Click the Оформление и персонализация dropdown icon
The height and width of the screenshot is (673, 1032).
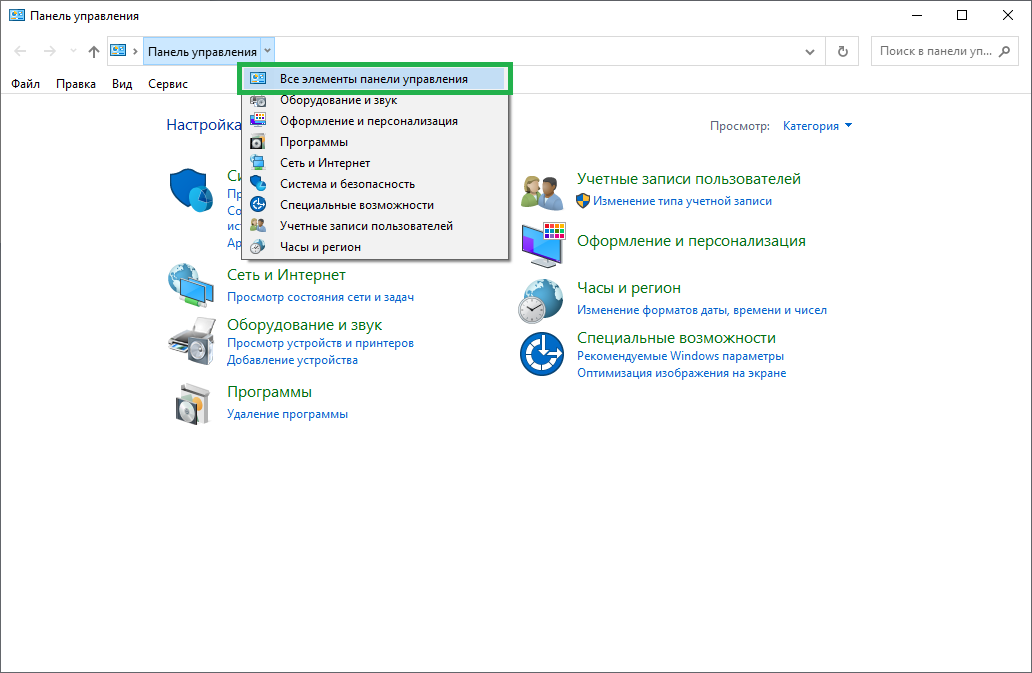click(258, 121)
